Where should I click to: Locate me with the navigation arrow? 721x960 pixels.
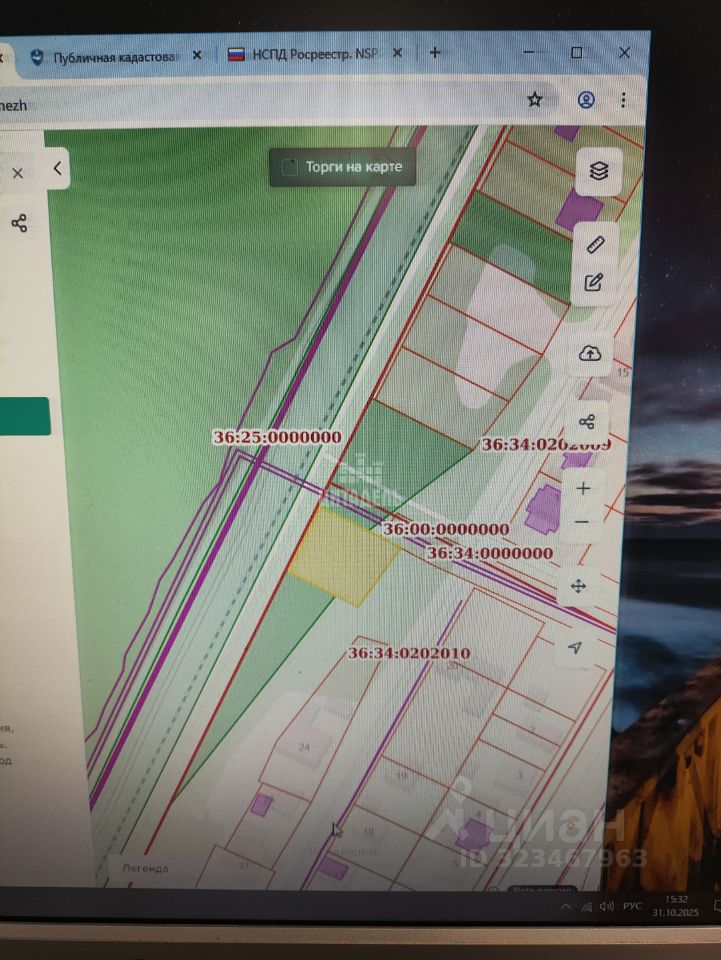[575, 648]
